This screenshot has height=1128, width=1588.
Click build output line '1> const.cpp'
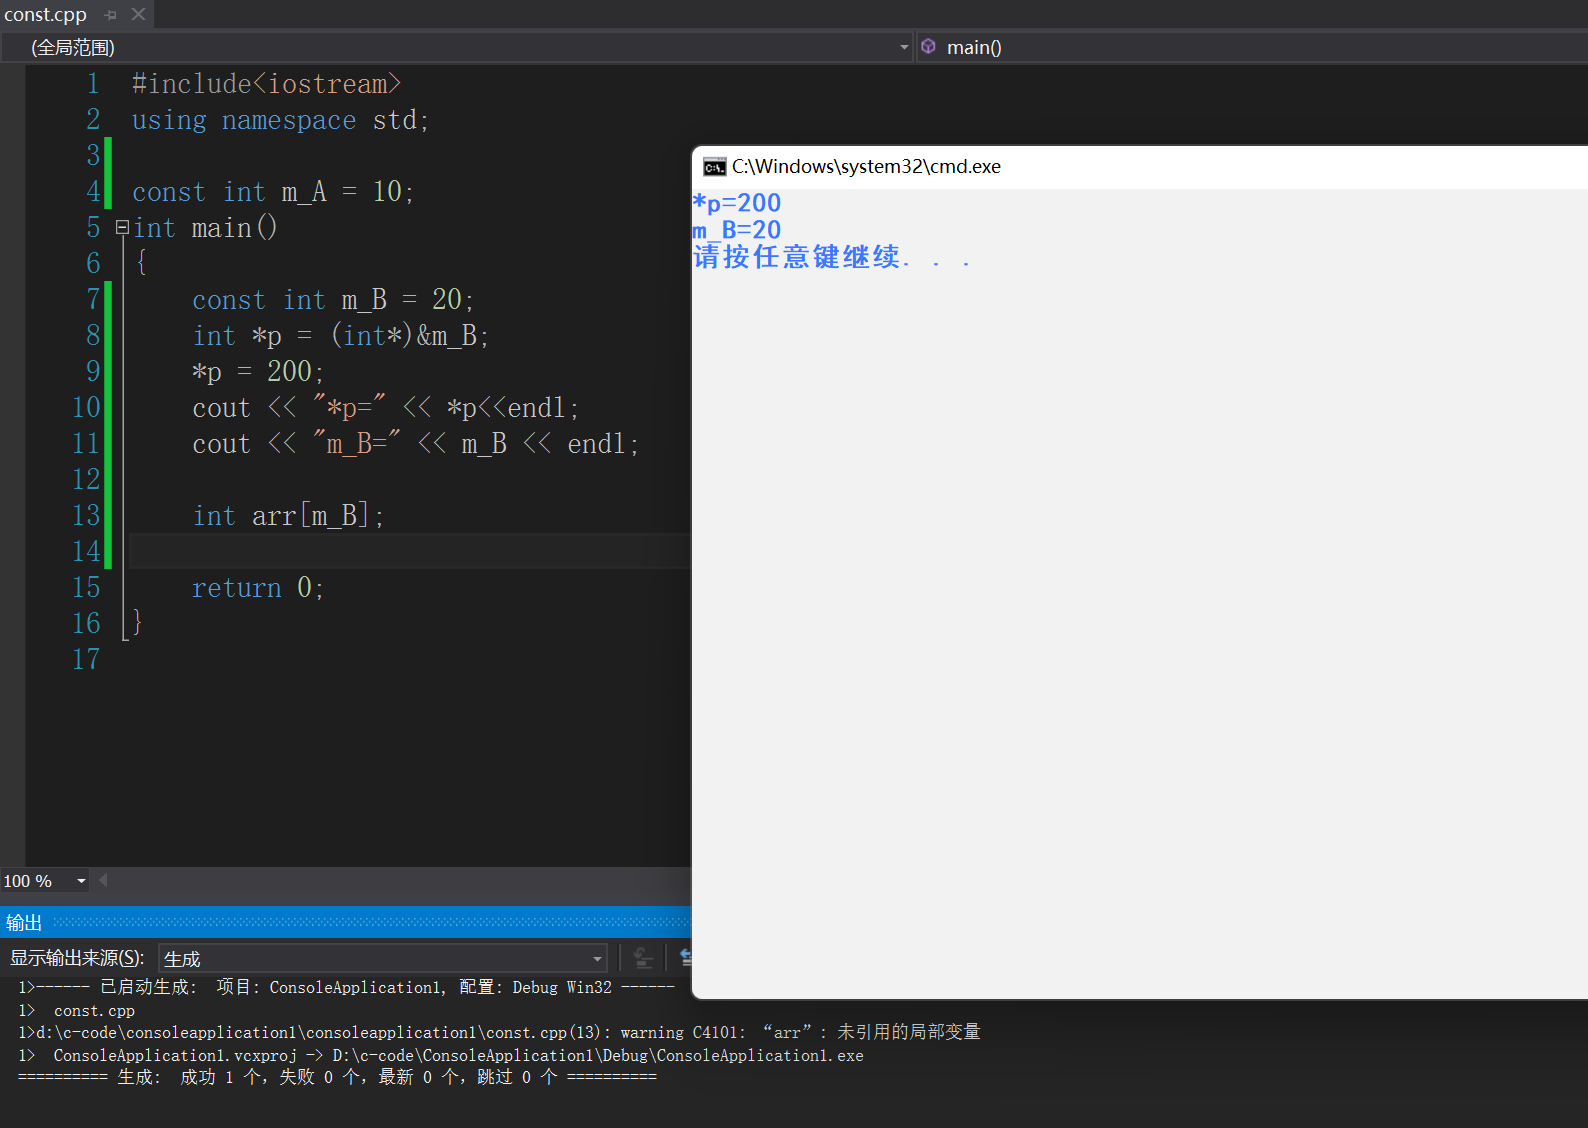76,1010
